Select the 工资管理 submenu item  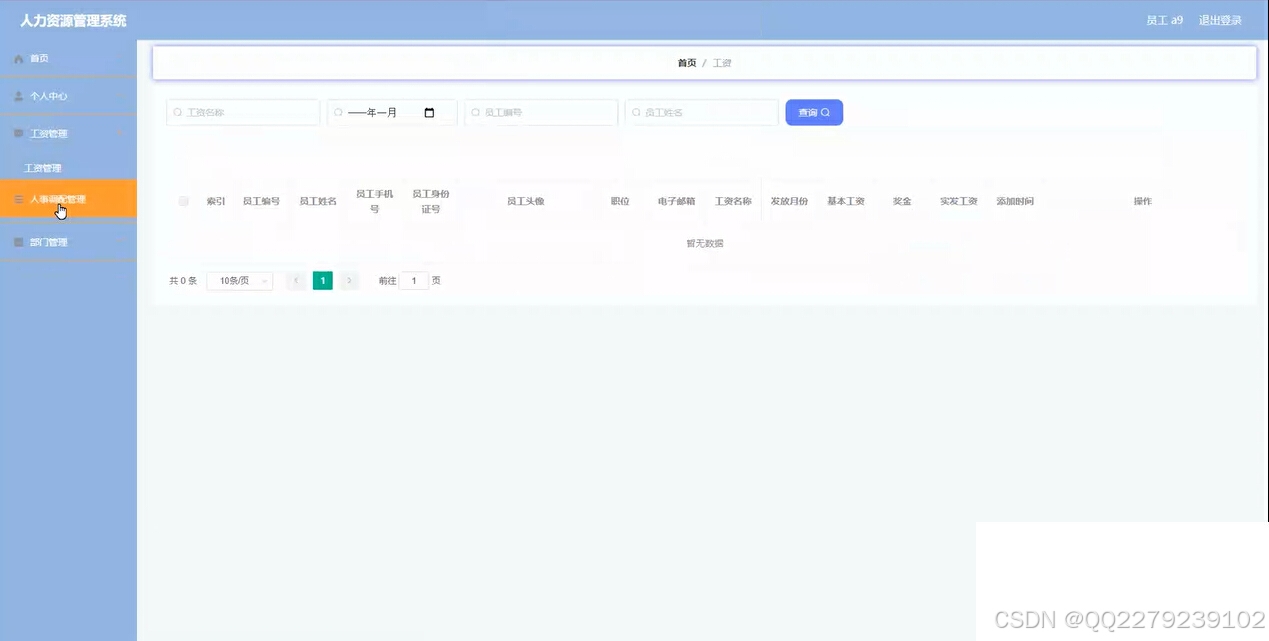(x=42, y=167)
